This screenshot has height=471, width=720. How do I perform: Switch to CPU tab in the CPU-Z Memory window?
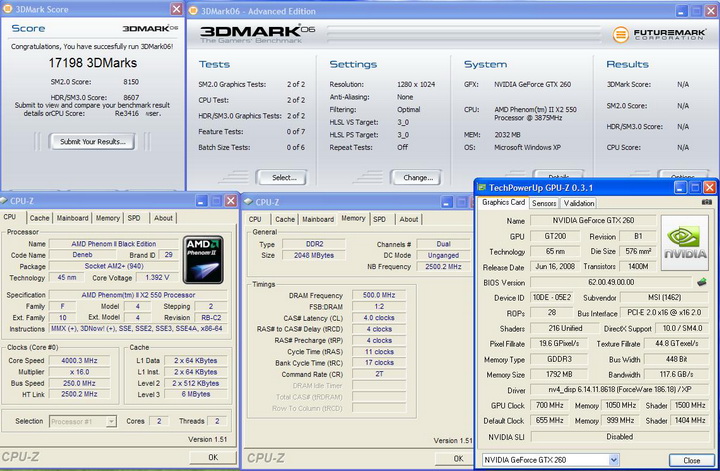point(255,219)
